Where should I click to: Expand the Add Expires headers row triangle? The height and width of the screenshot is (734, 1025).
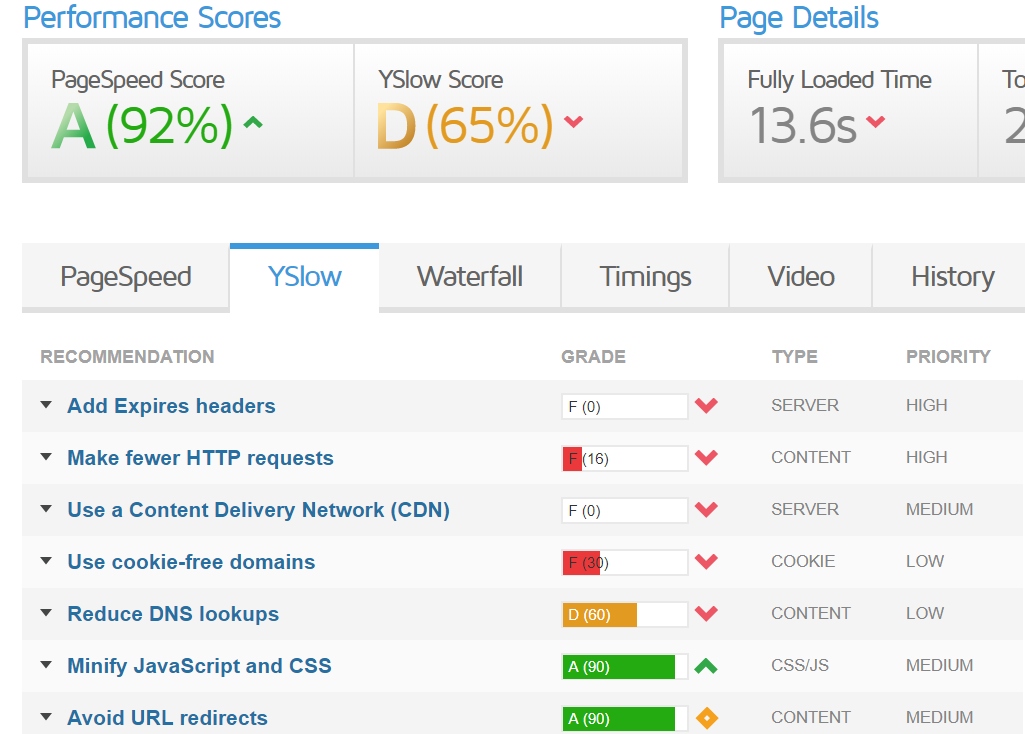tap(46, 405)
